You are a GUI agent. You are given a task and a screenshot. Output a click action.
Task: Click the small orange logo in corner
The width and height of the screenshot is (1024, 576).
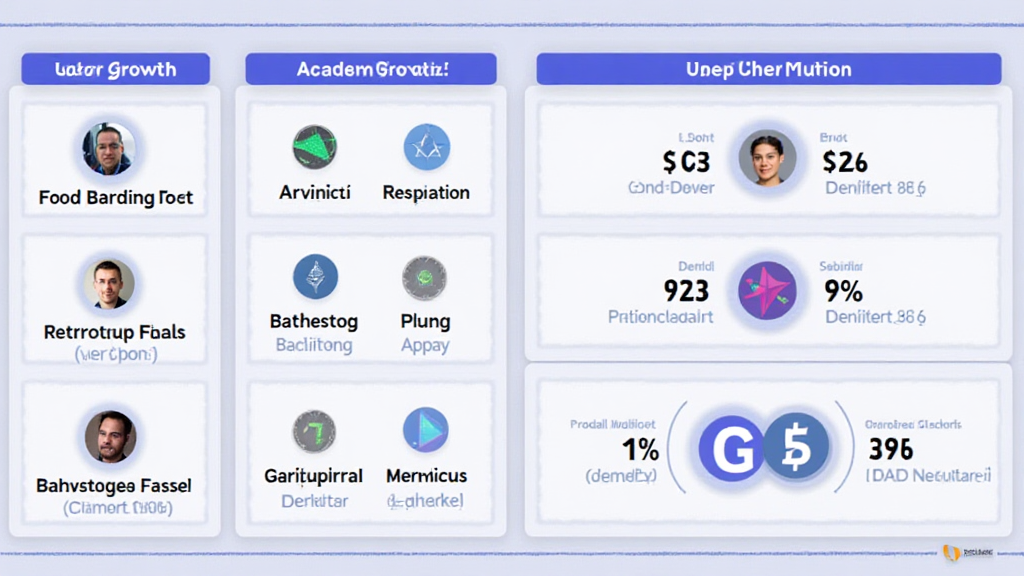click(x=951, y=553)
